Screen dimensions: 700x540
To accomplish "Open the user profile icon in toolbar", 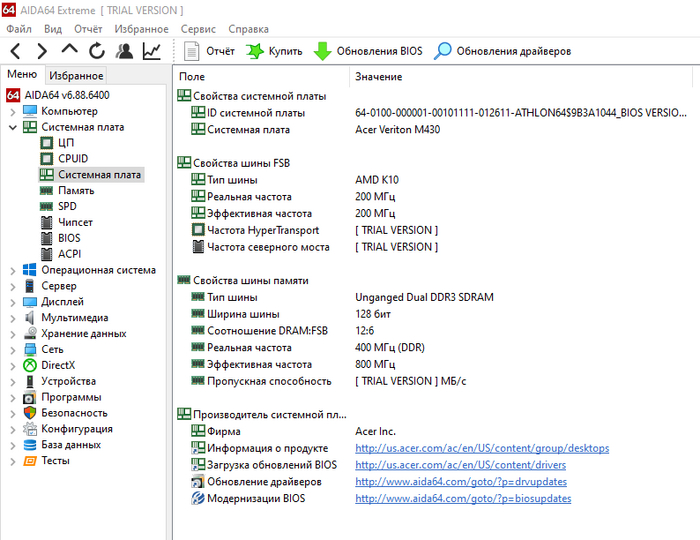I will (124, 51).
